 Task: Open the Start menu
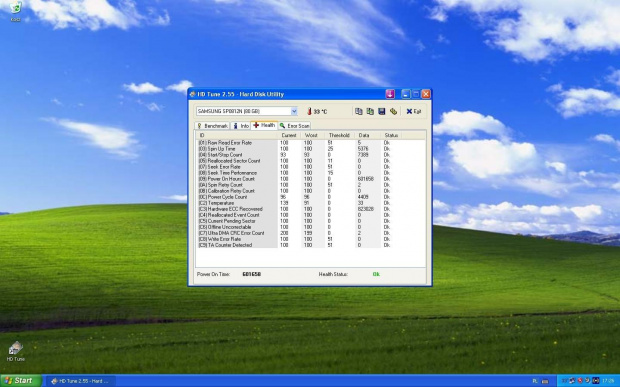coord(21,381)
